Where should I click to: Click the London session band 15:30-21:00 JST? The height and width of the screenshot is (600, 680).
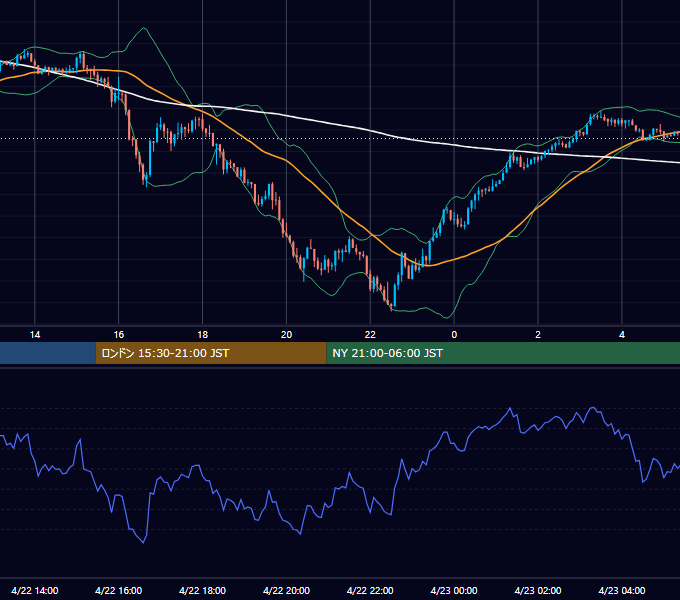(x=211, y=353)
